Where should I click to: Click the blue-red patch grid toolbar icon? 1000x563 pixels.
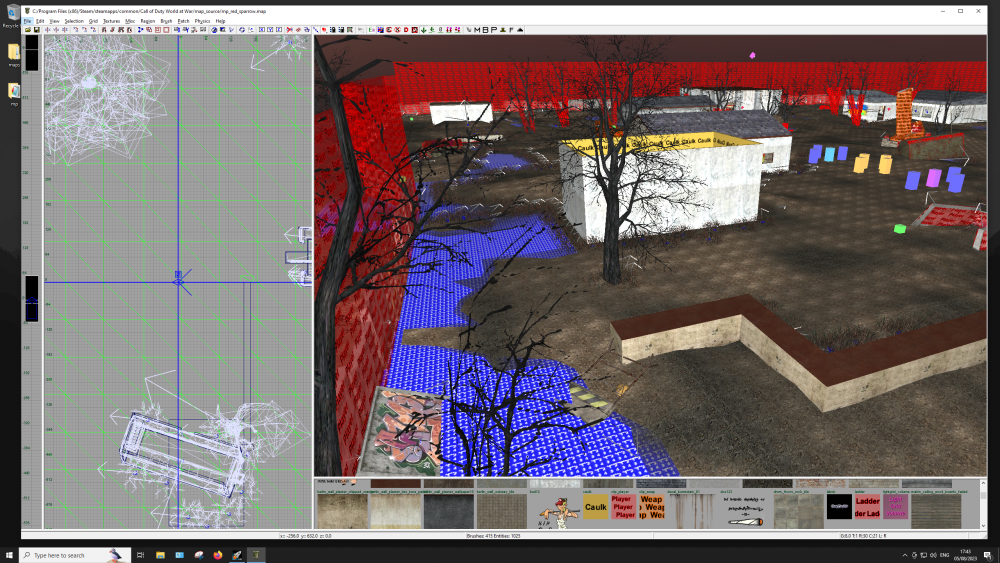click(x=380, y=29)
